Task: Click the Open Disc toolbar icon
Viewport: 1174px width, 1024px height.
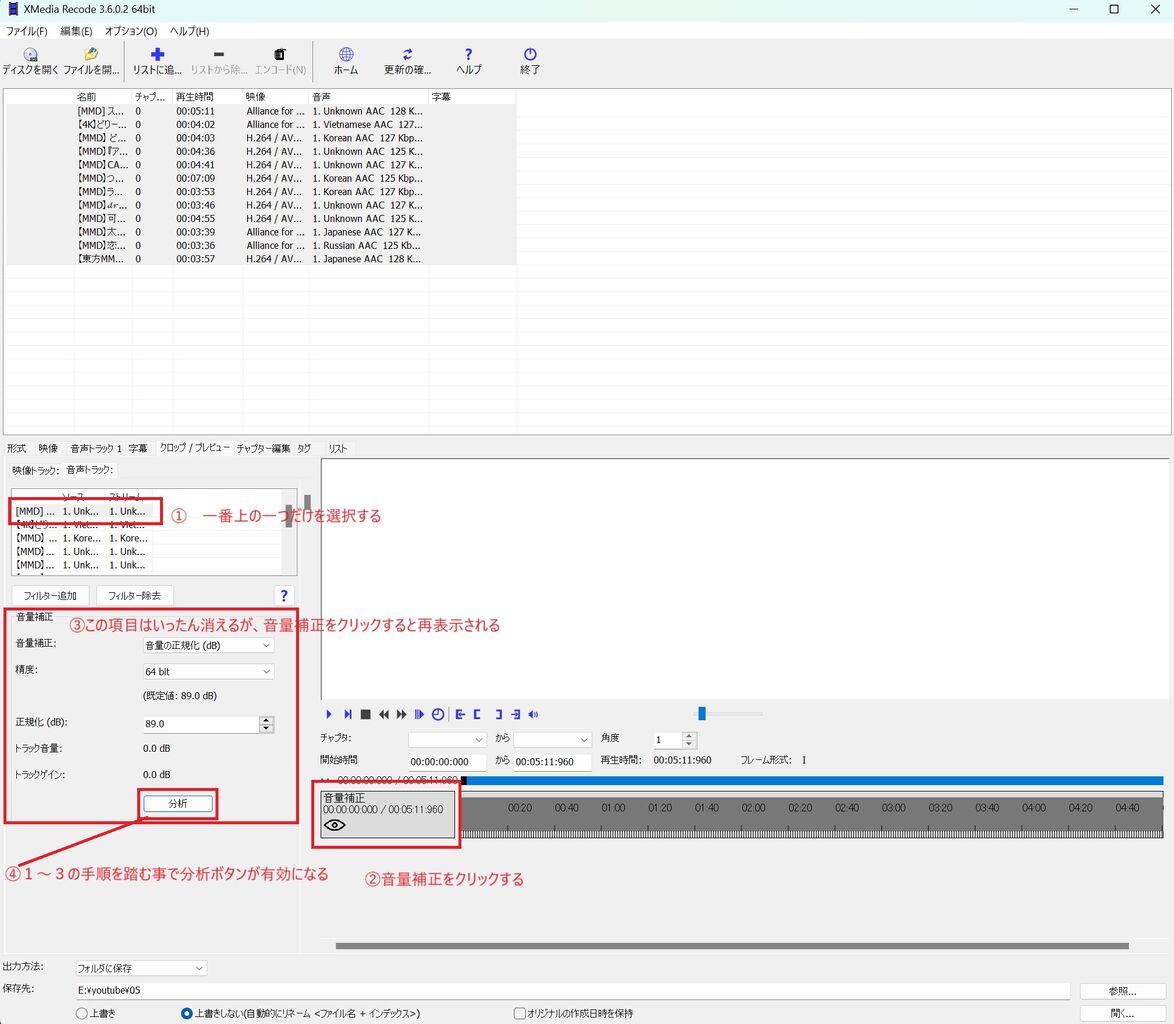Action: (30, 55)
